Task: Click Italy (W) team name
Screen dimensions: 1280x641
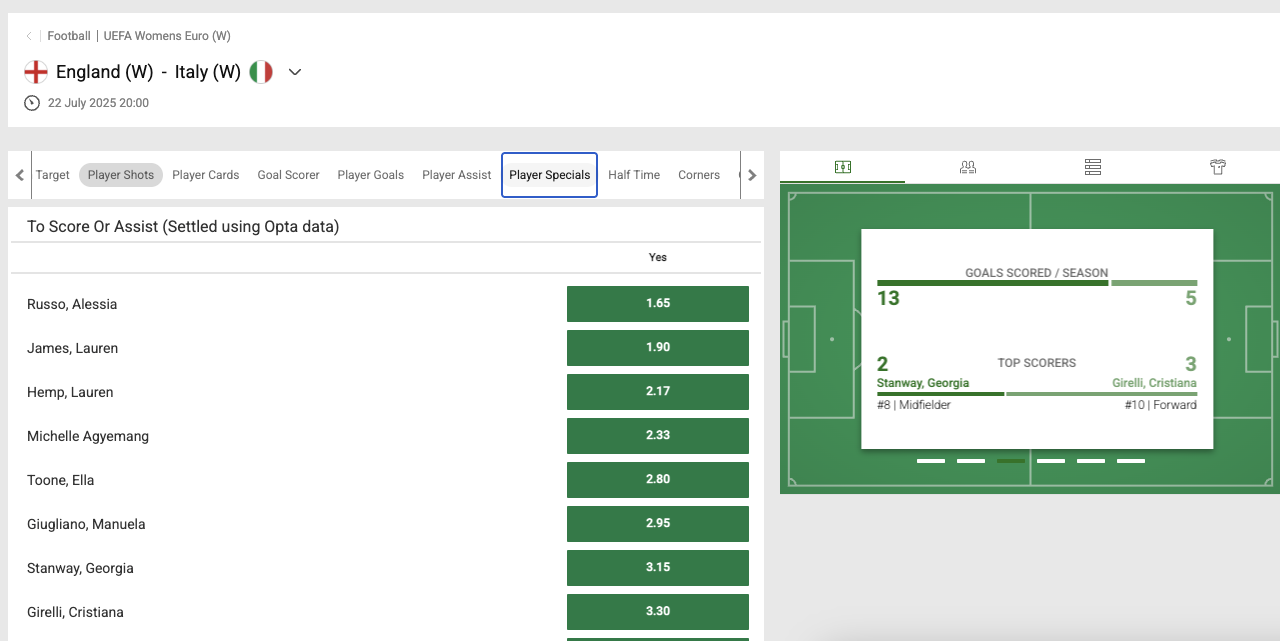Action: [x=208, y=72]
